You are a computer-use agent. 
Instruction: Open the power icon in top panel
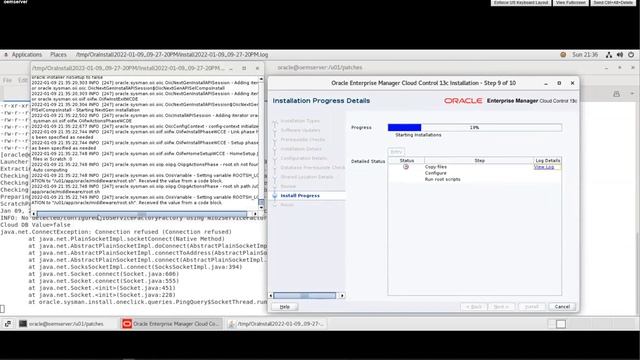631,55
